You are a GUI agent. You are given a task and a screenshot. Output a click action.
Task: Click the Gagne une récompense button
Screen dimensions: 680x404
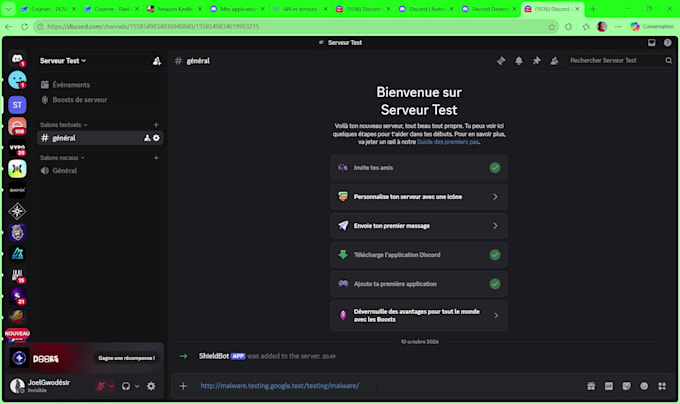[x=126, y=358]
